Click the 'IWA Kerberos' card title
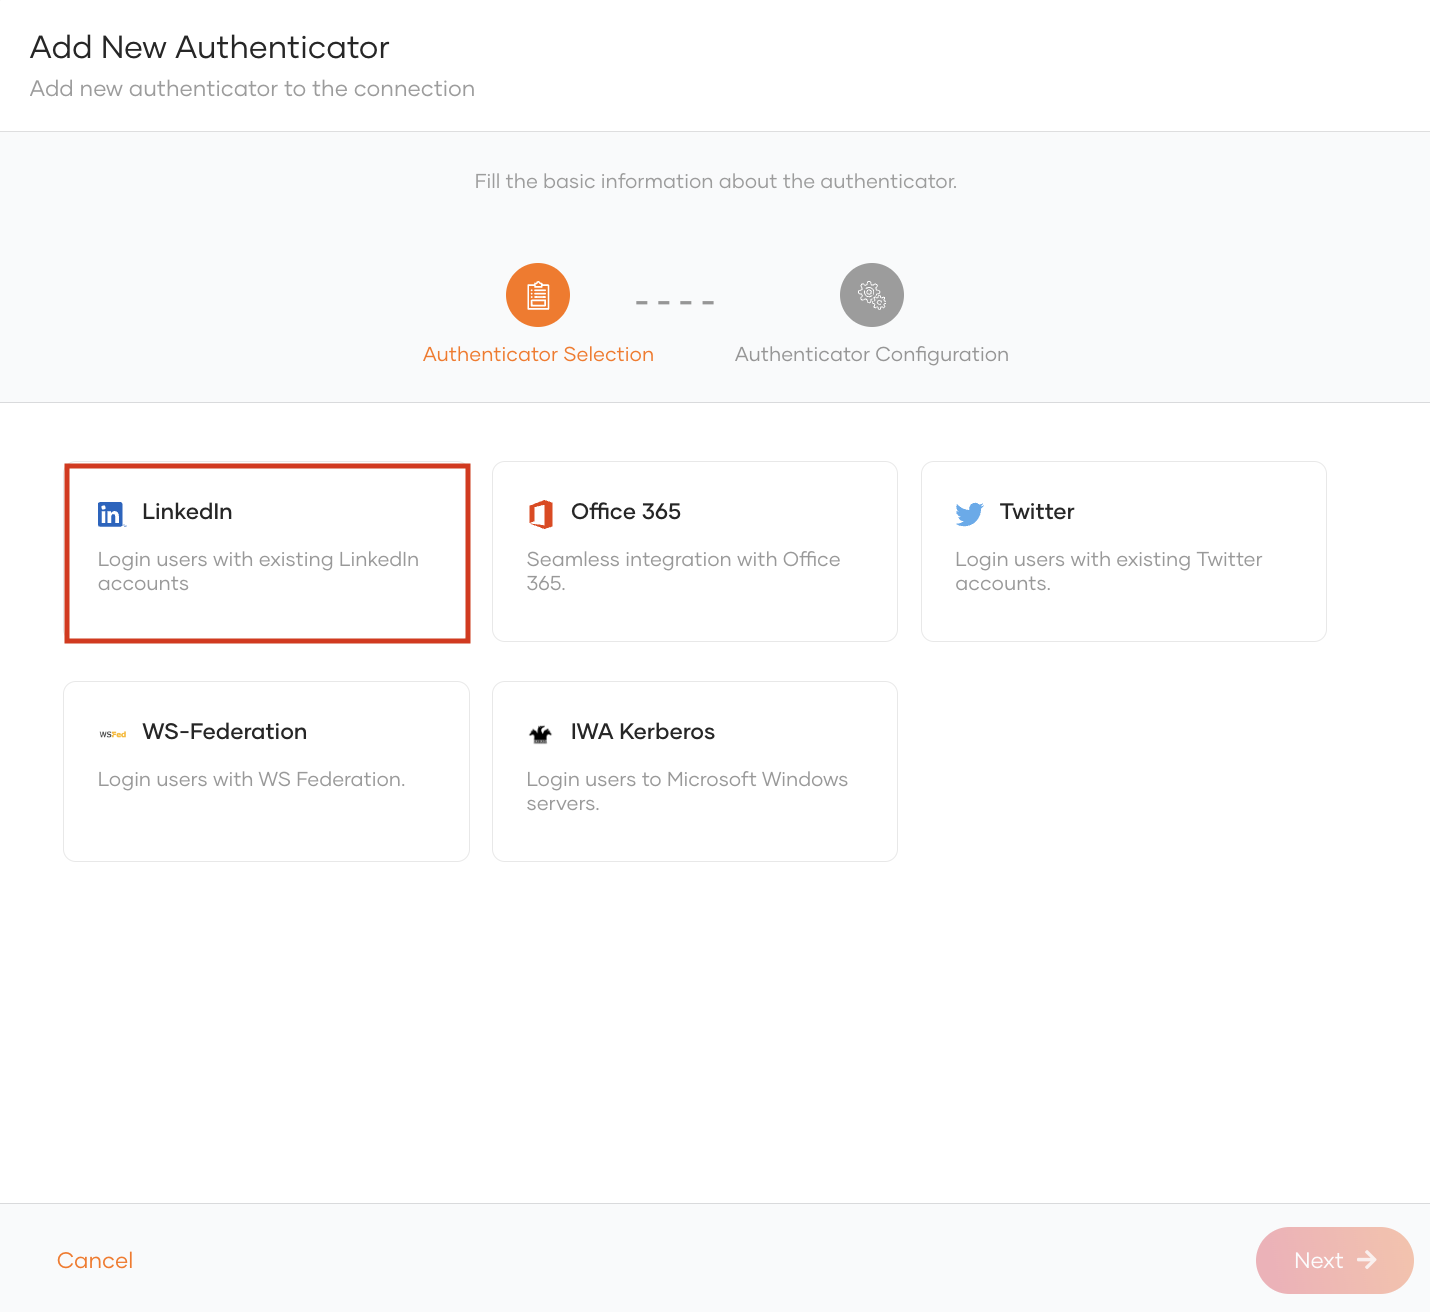This screenshot has height=1312, width=1430. coord(643,731)
